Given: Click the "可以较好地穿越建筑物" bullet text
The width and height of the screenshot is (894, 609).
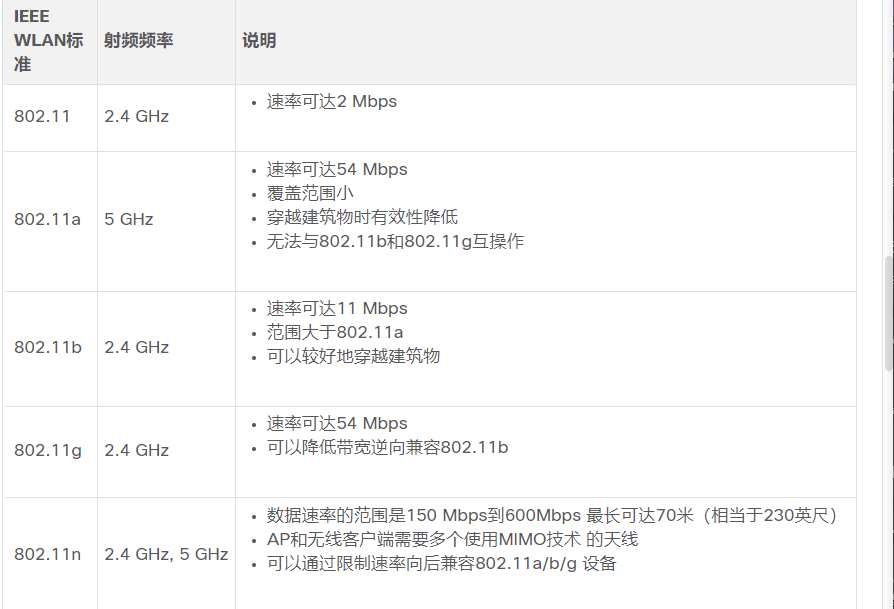Looking at the screenshot, I should (x=353, y=356).
